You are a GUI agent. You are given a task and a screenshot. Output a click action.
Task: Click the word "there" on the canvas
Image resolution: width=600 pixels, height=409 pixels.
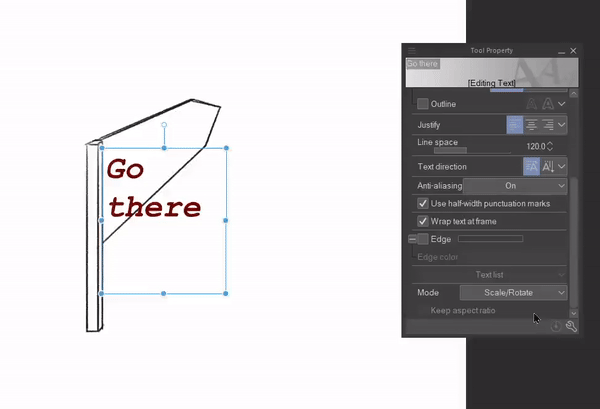(x=155, y=207)
